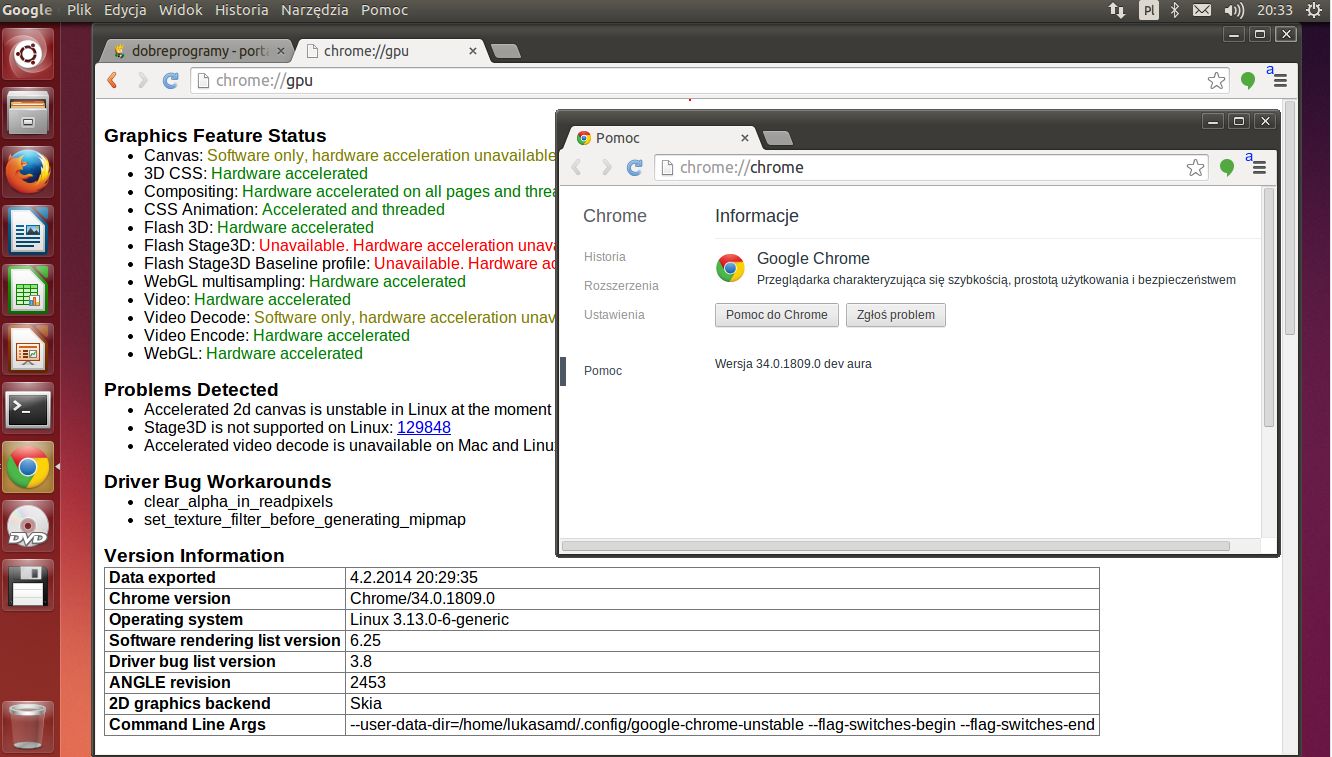1332x757 pixels.
Task: Select Pomoc in the Chrome sidebar
Action: pyautogui.click(x=603, y=371)
